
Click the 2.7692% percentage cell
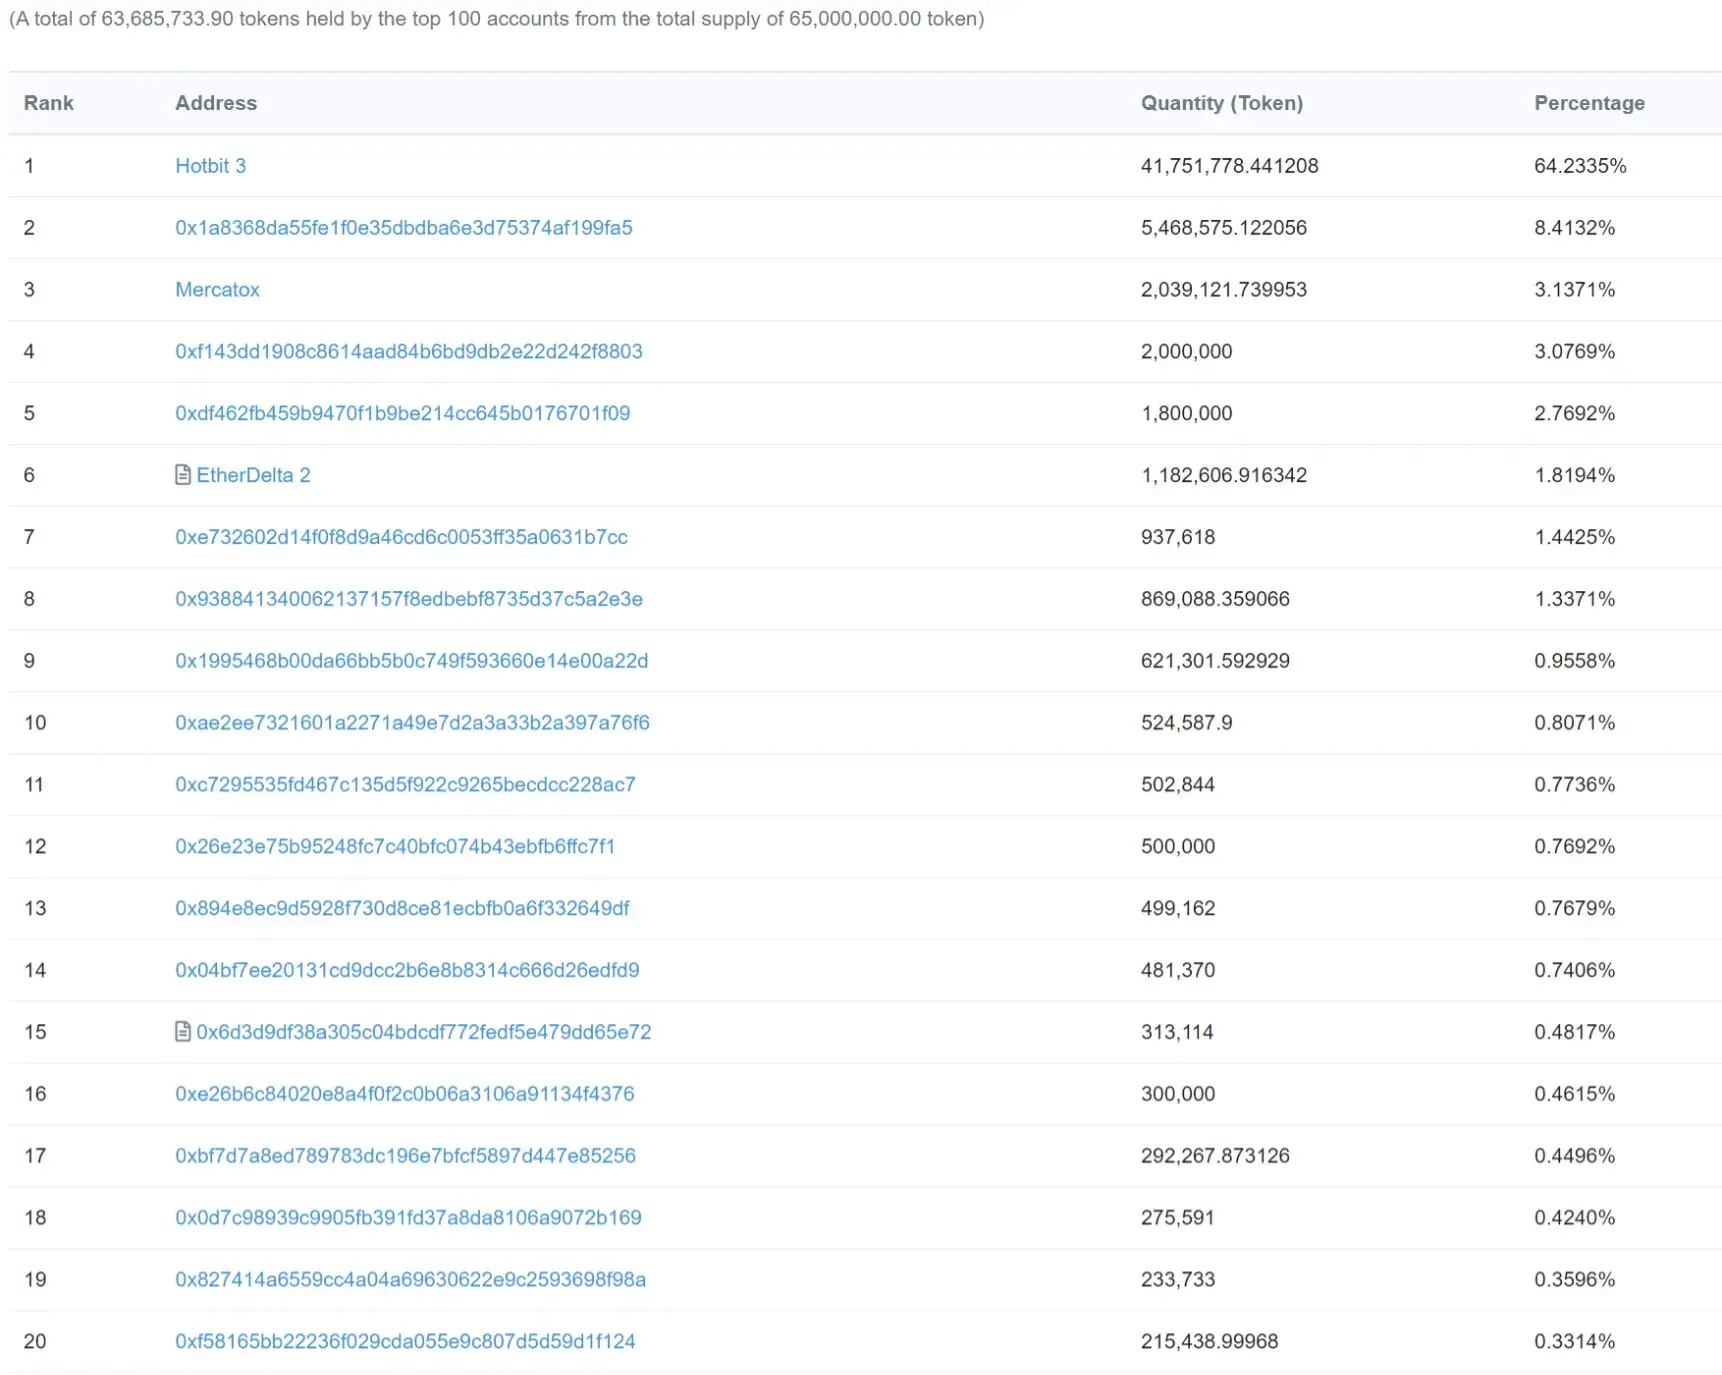[1575, 414]
